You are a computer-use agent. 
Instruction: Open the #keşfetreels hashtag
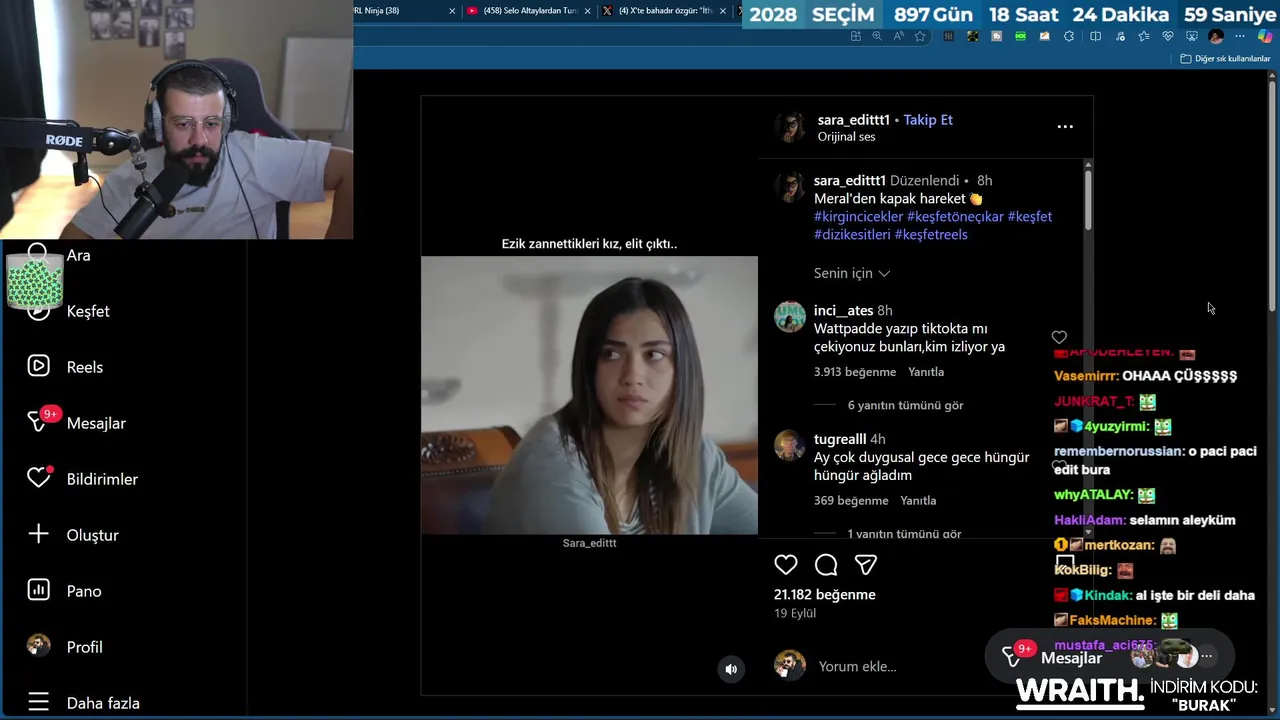coord(931,235)
